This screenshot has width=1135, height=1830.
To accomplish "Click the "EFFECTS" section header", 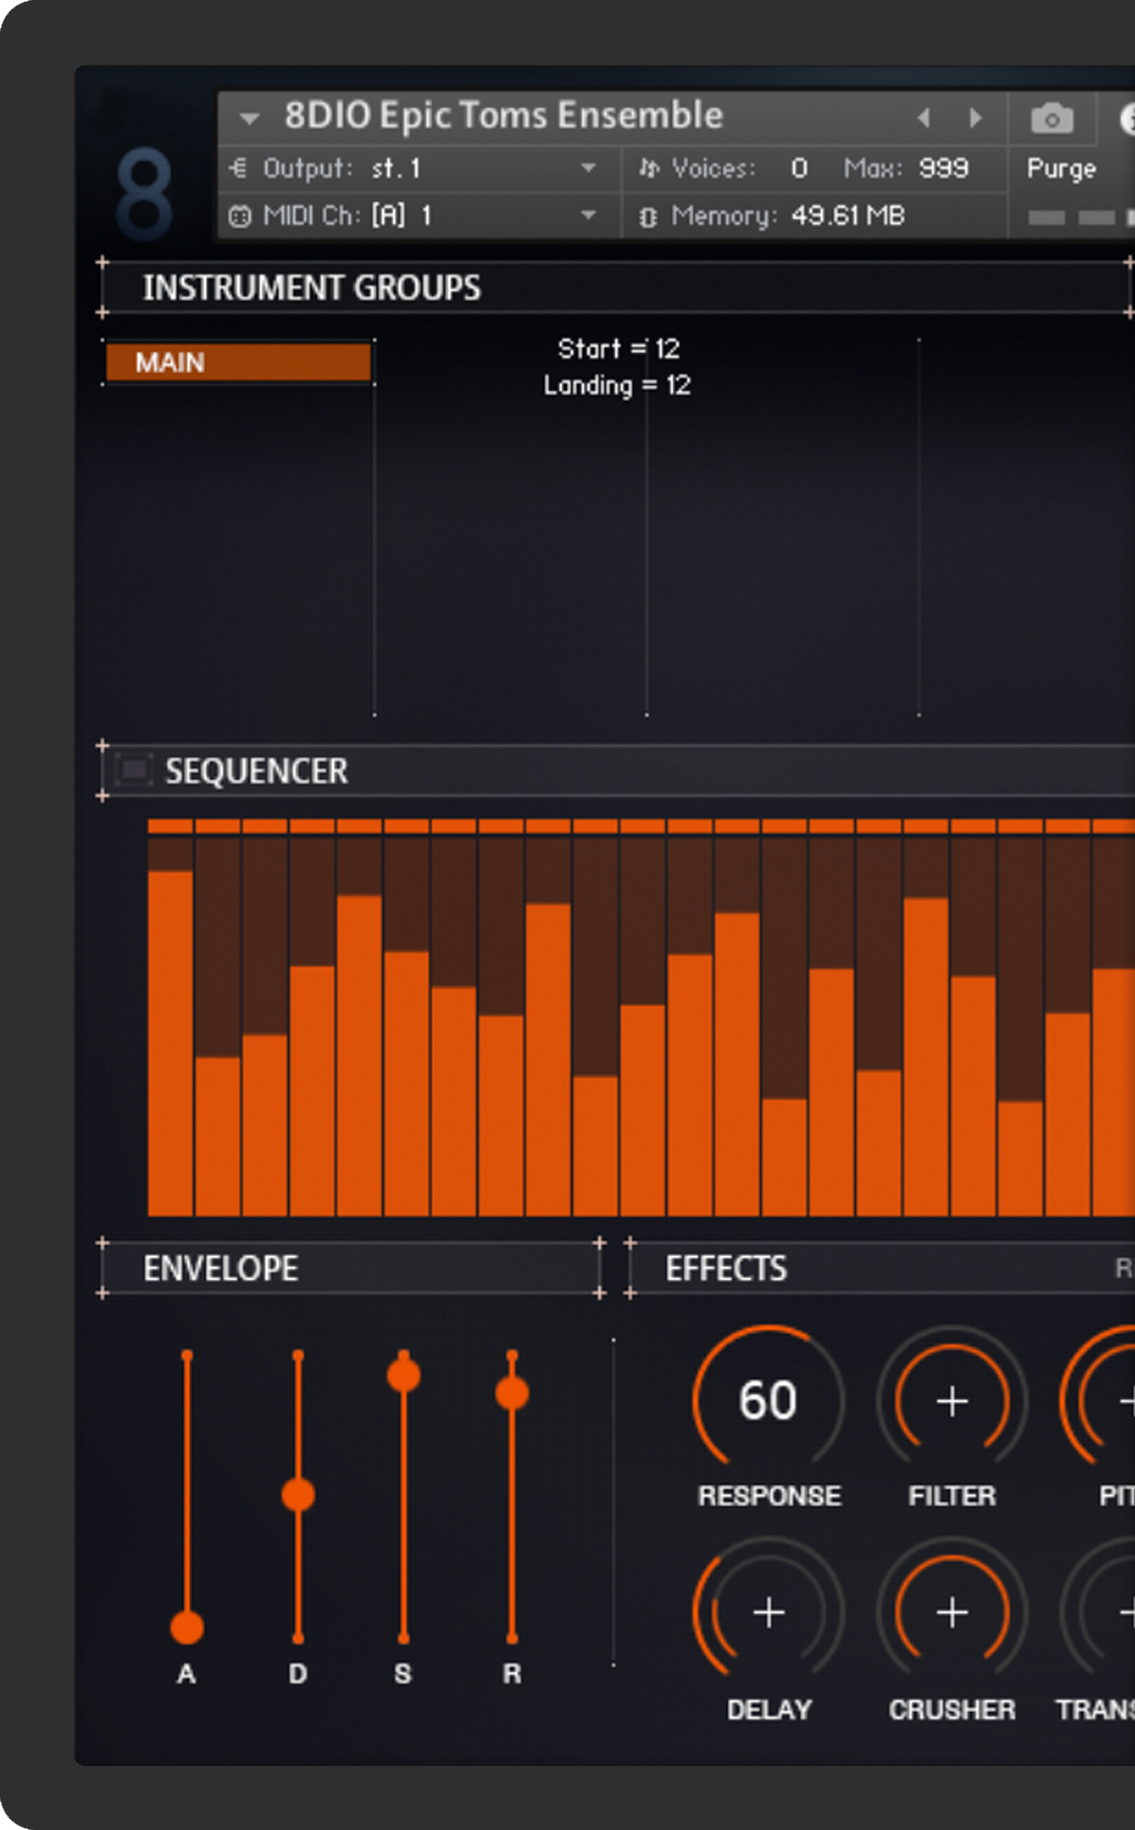I will (726, 1268).
